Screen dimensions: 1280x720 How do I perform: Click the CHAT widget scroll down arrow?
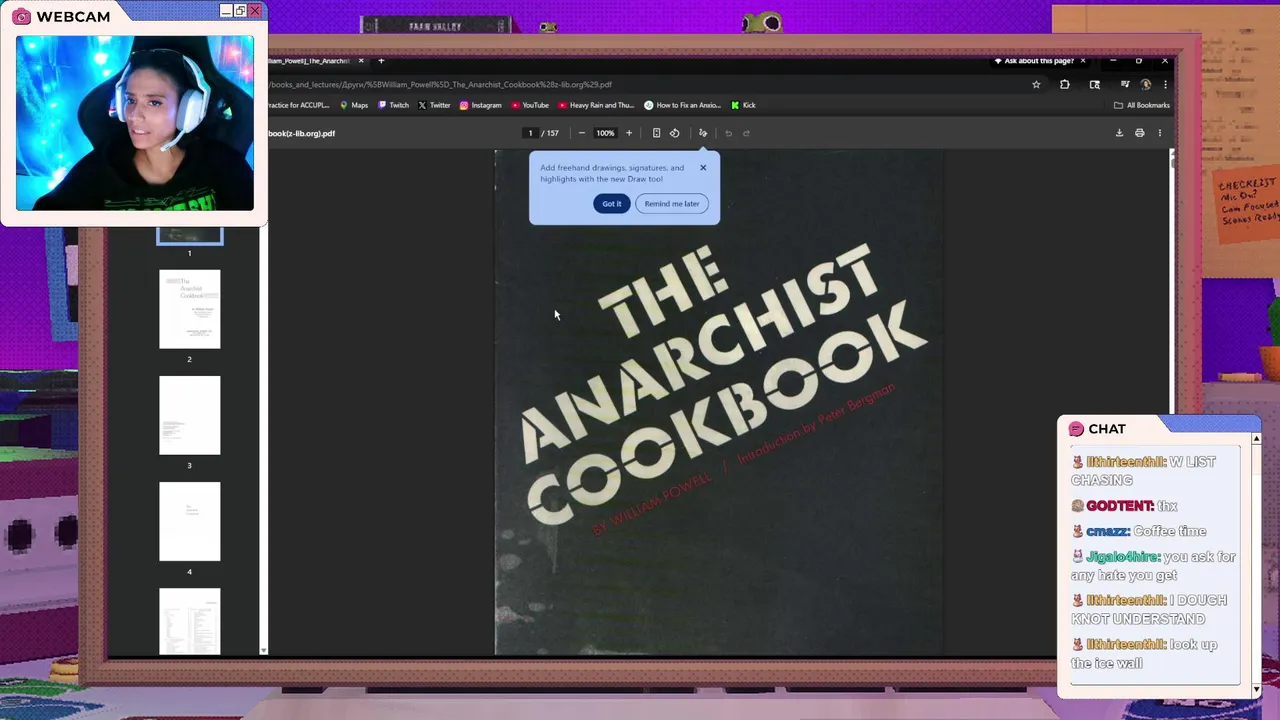click(x=1256, y=689)
